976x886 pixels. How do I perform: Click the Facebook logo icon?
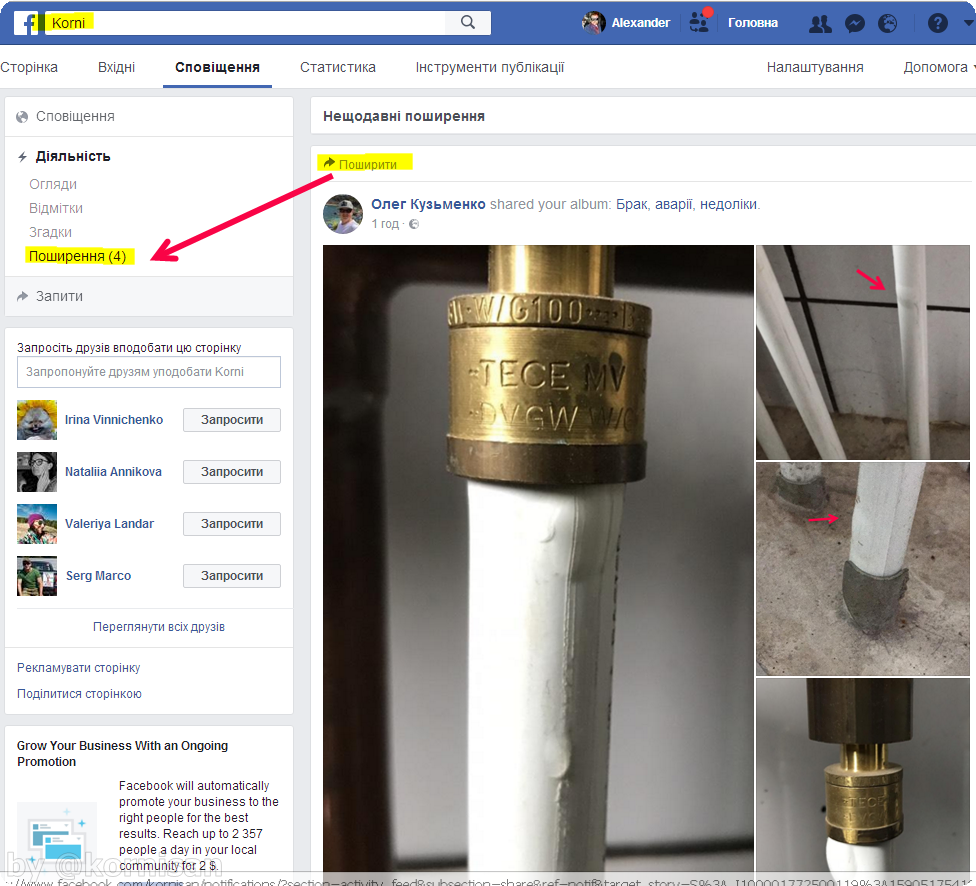pos(26,23)
